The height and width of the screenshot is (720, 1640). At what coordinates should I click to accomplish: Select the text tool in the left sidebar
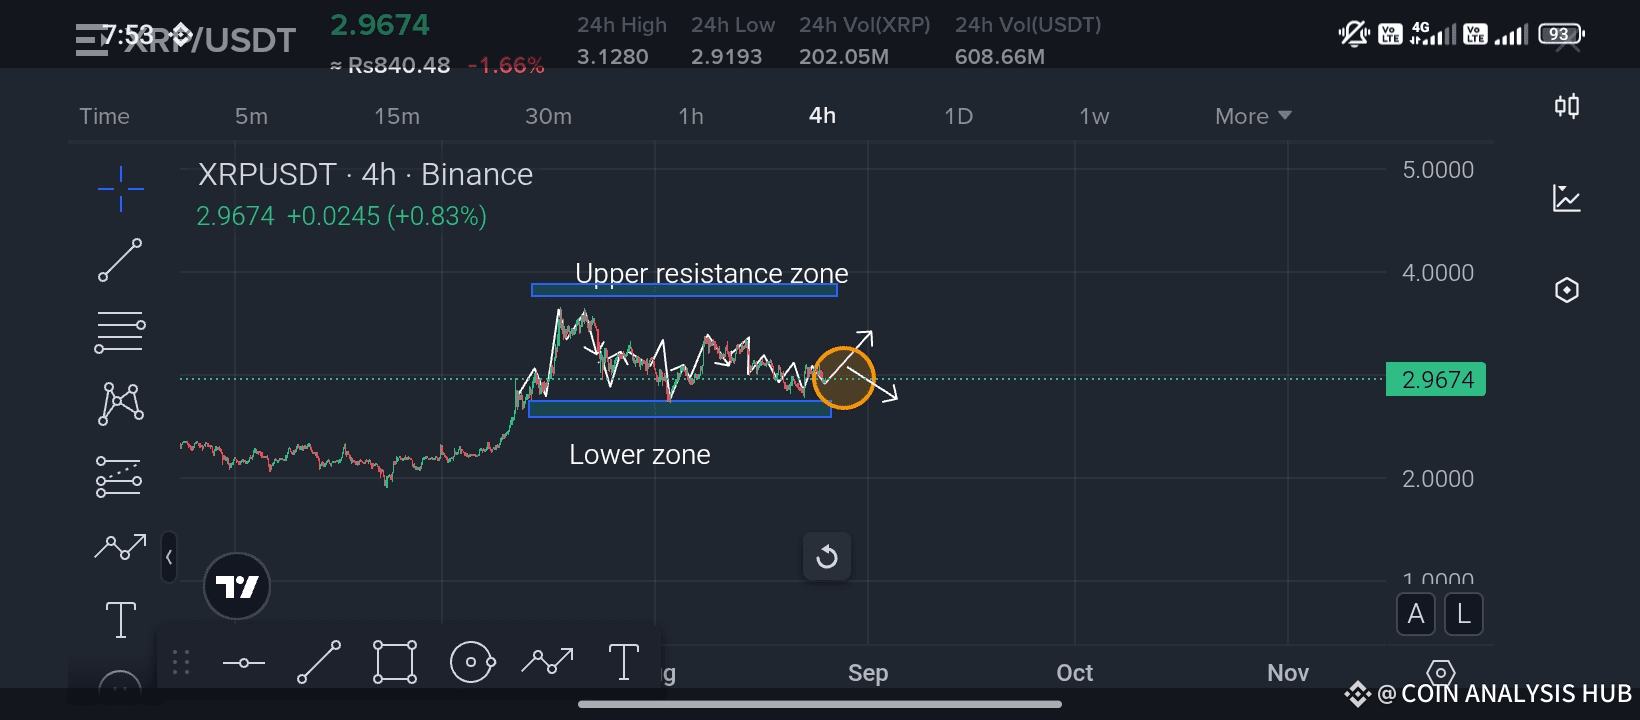[121, 619]
